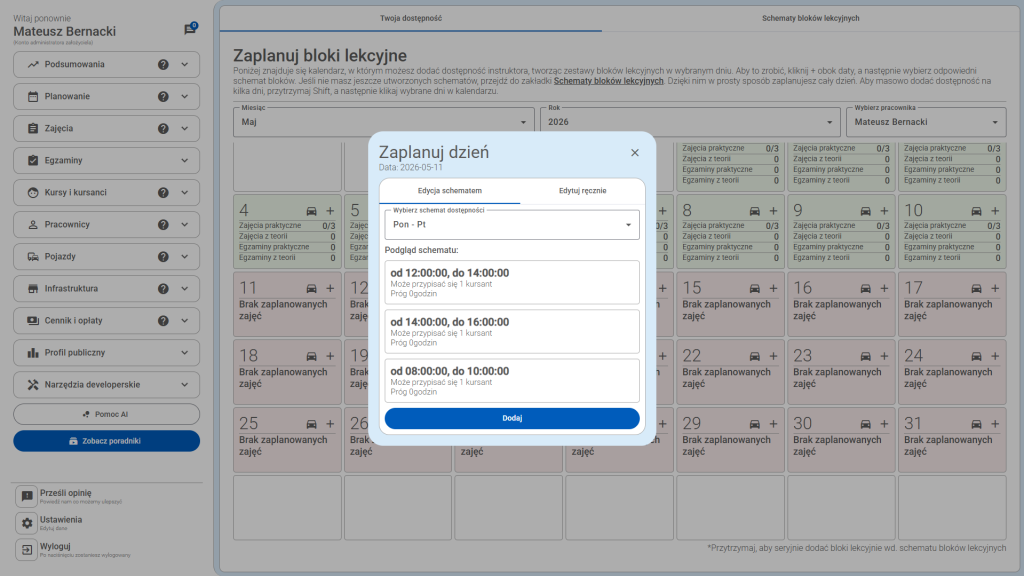The image size is (1024, 576).
Task: Open Pomoc AI assistant
Action: coord(106,414)
